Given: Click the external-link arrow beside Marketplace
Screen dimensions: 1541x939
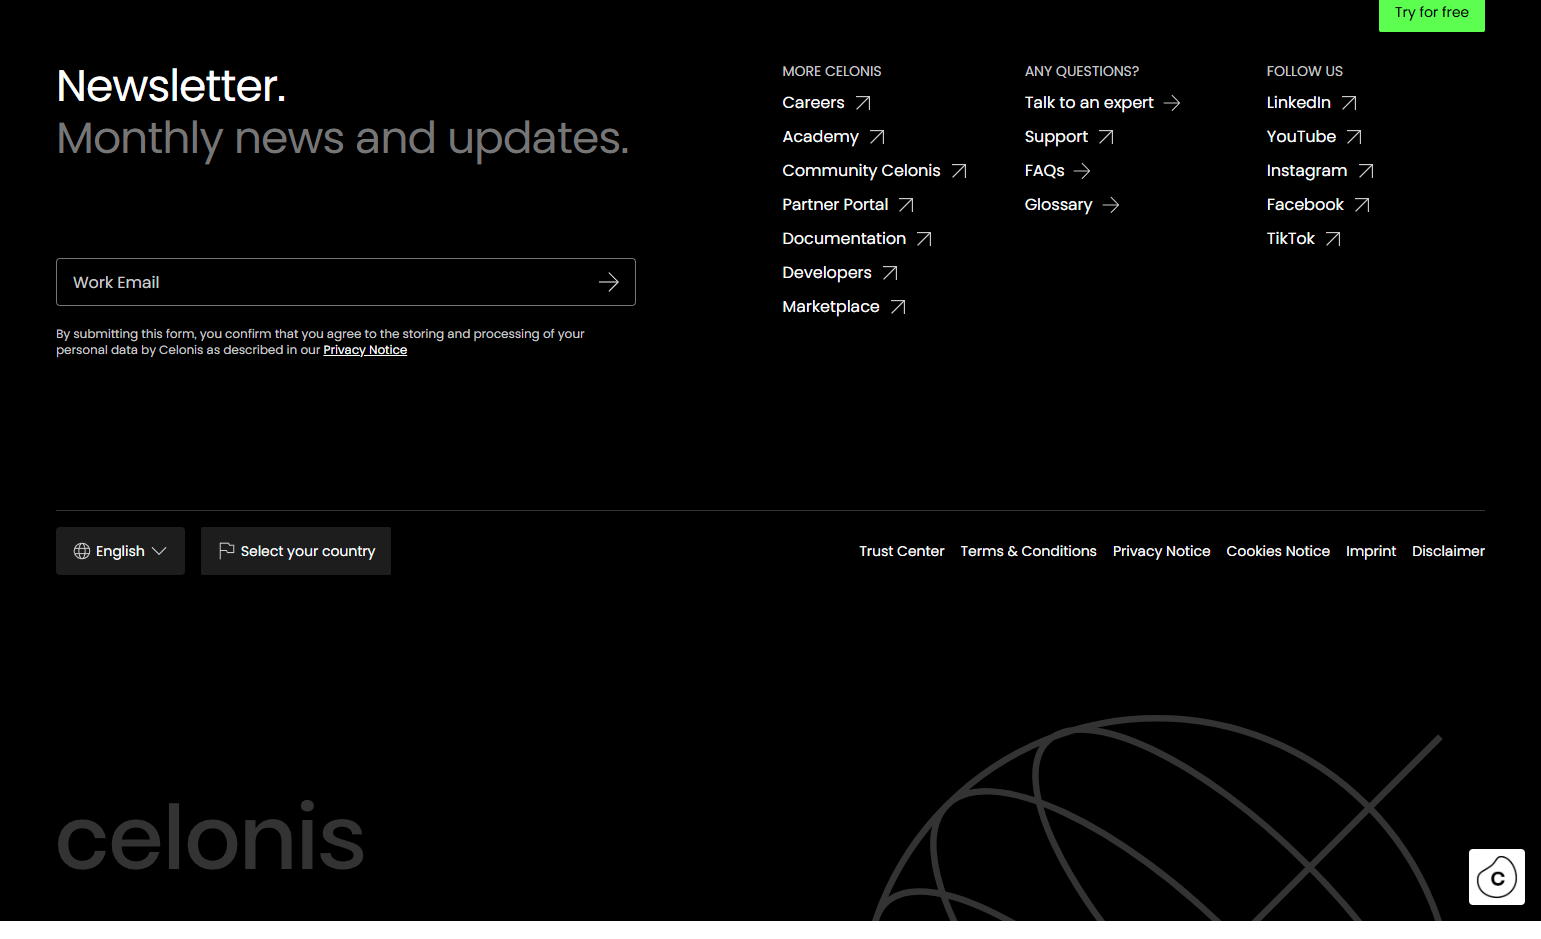Looking at the screenshot, I should pos(897,306).
